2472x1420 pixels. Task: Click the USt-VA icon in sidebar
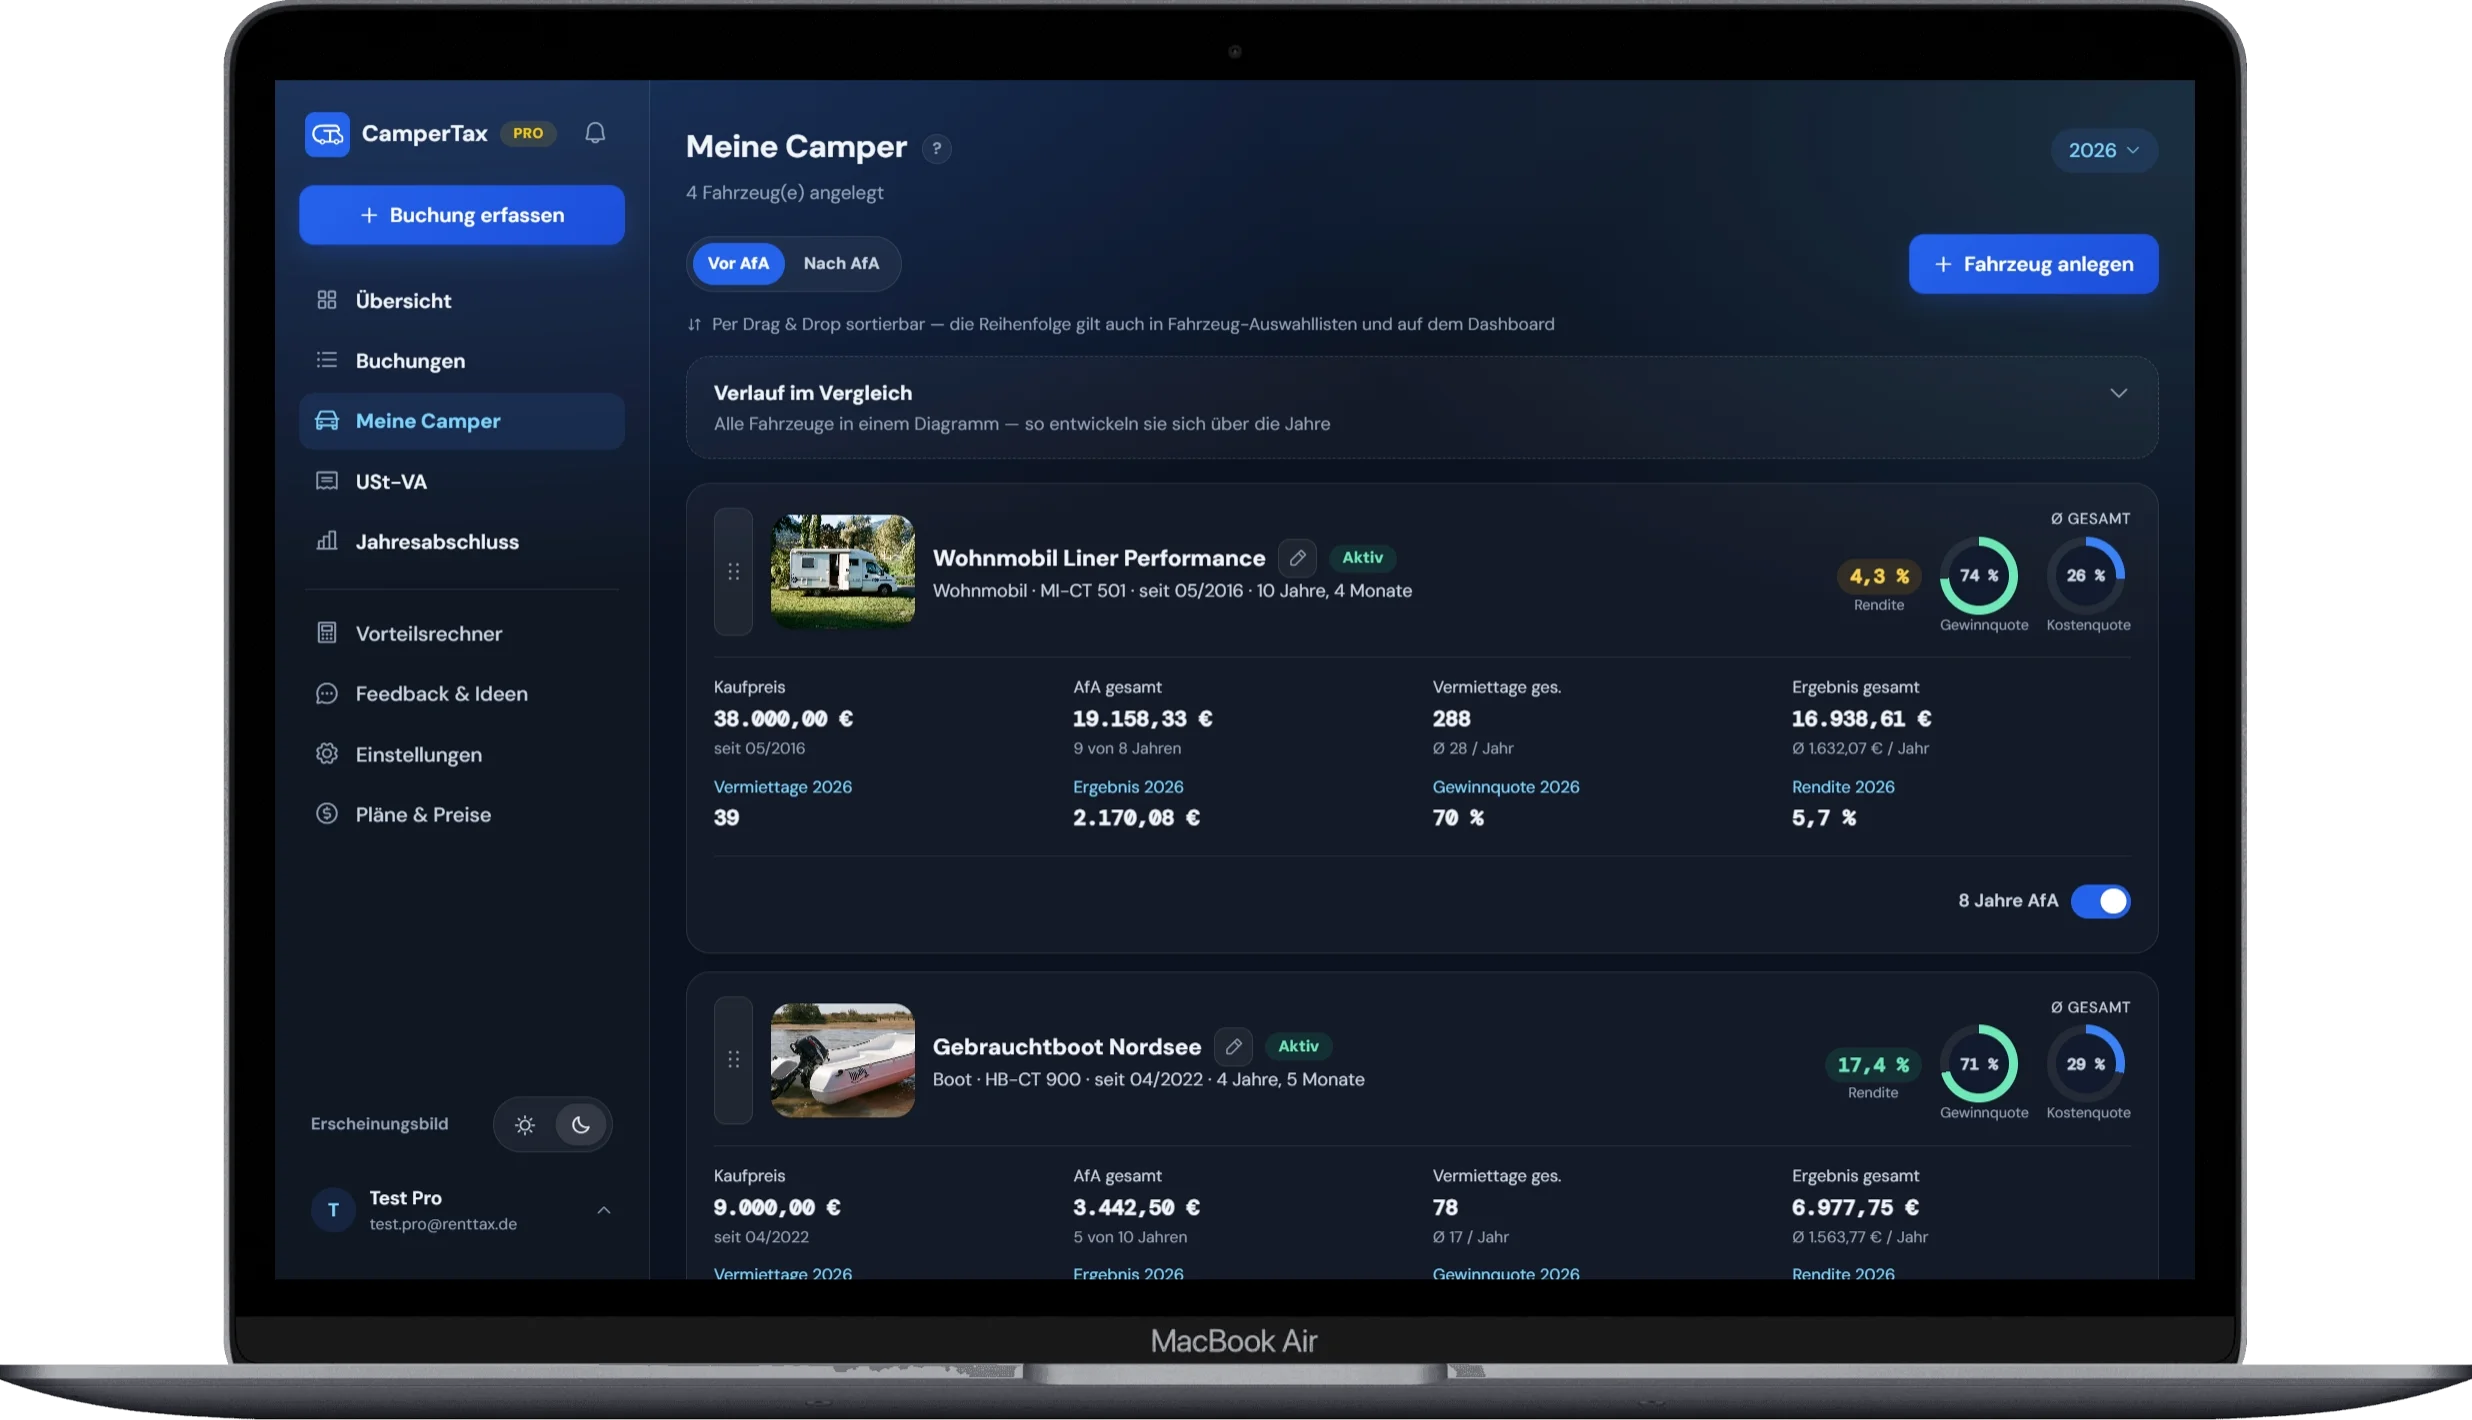click(327, 481)
